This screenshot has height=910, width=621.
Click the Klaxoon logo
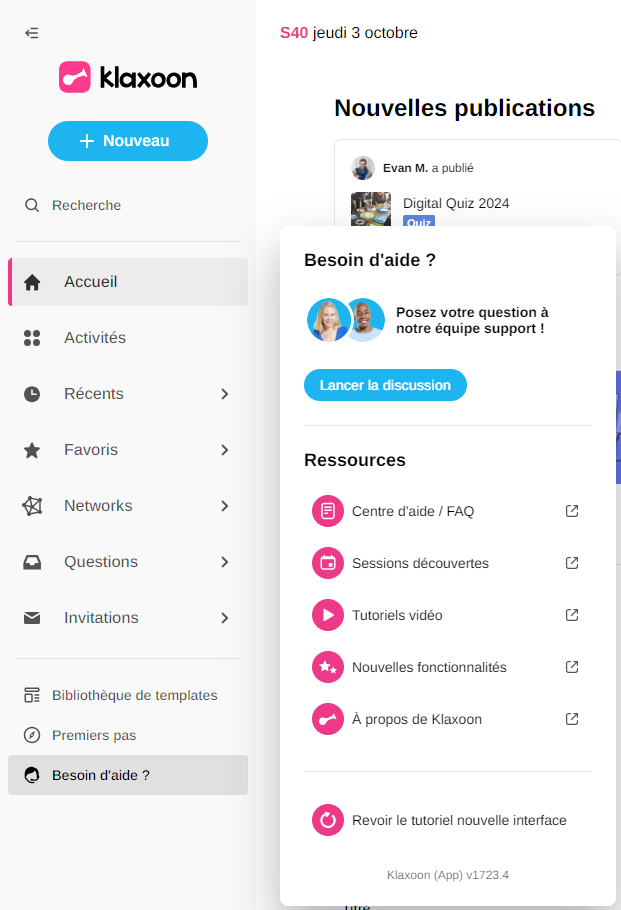128,78
